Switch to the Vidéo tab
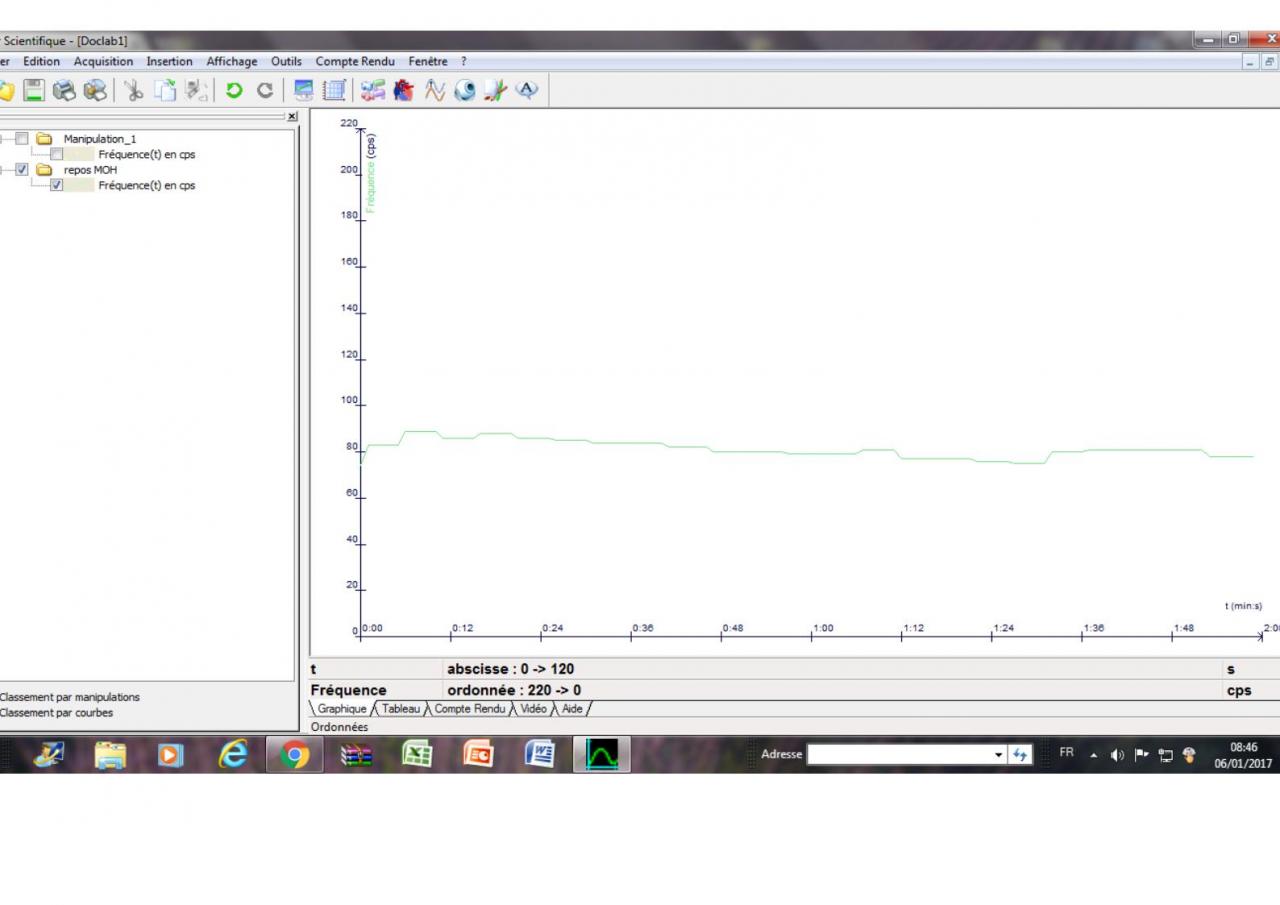 (x=534, y=709)
